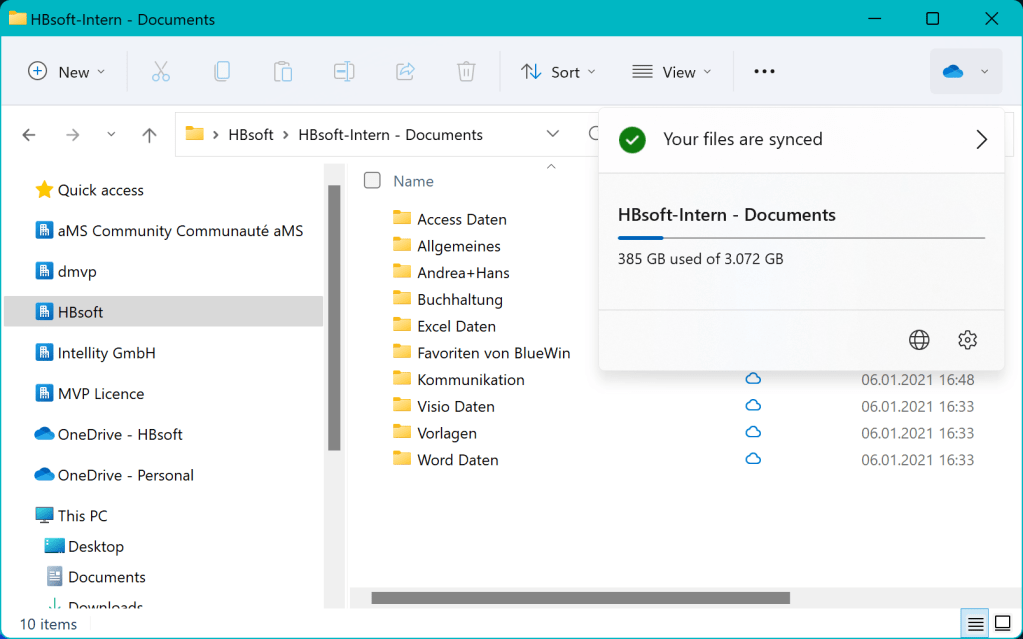Image resolution: width=1023 pixels, height=639 pixels.
Task: Open the See more ellipsis menu
Action: click(764, 71)
